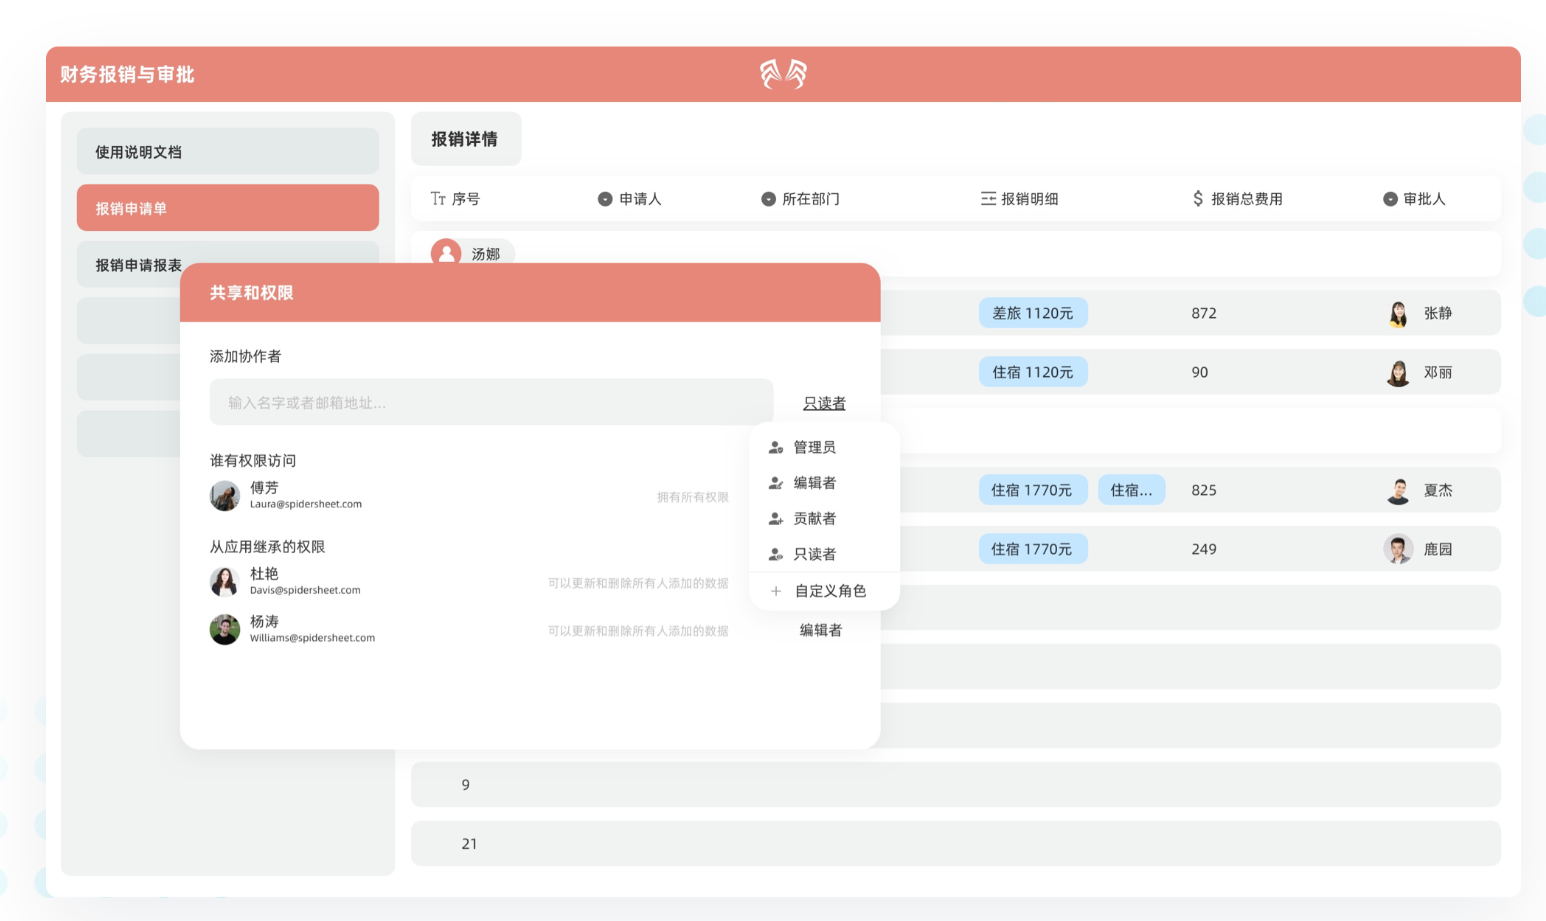Viewport: 1546px width, 921px height.
Task: Click Davis@spidersheet.com email
Action: [x=305, y=590]
